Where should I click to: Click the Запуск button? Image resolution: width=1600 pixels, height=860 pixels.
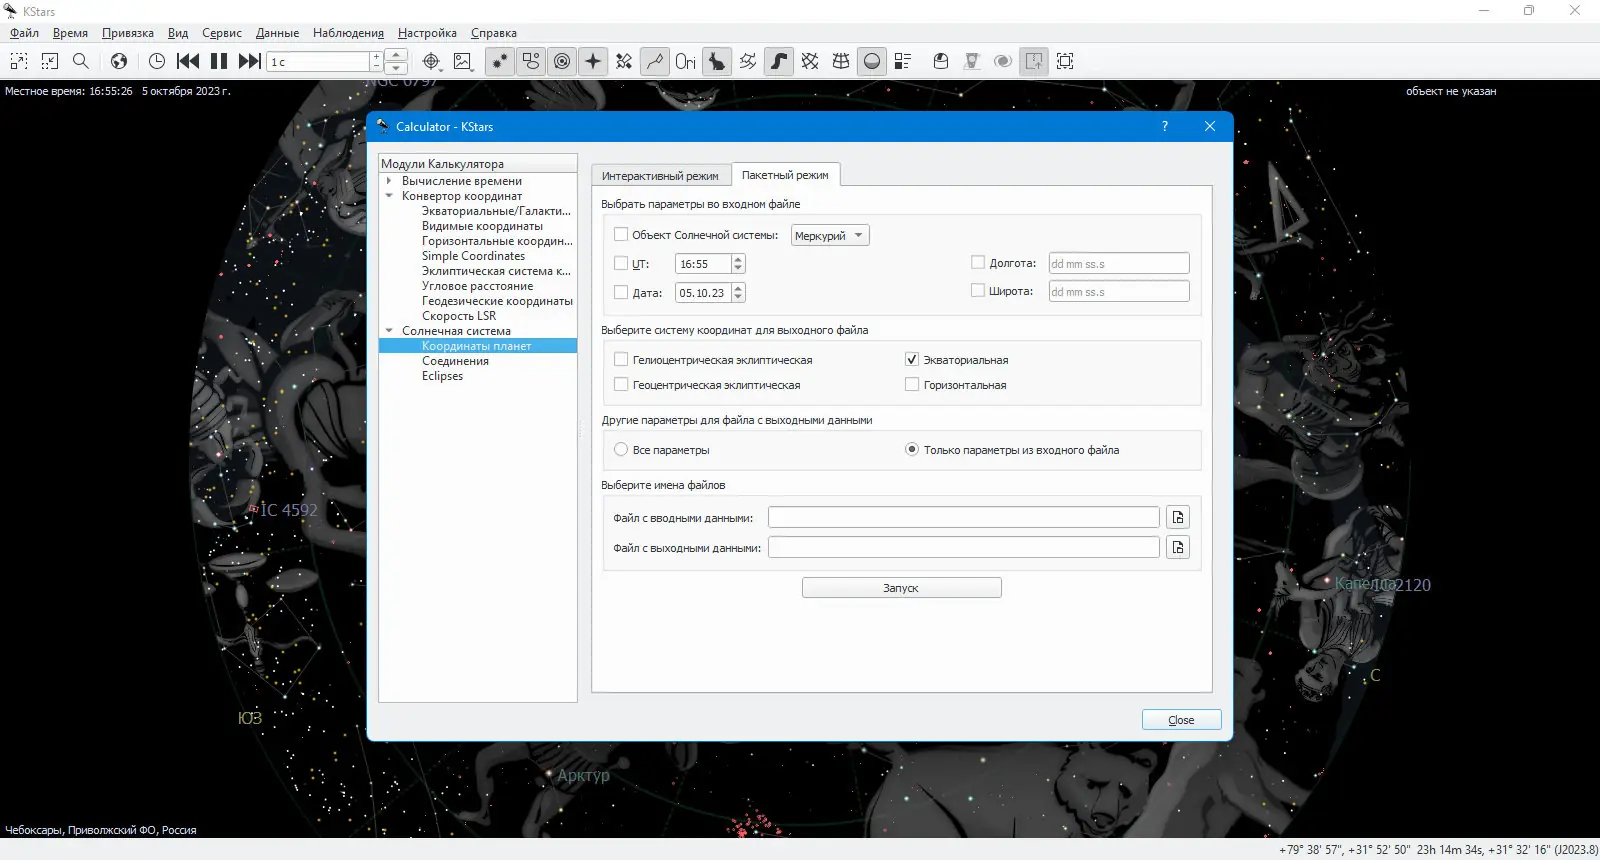tap(901, 588)
